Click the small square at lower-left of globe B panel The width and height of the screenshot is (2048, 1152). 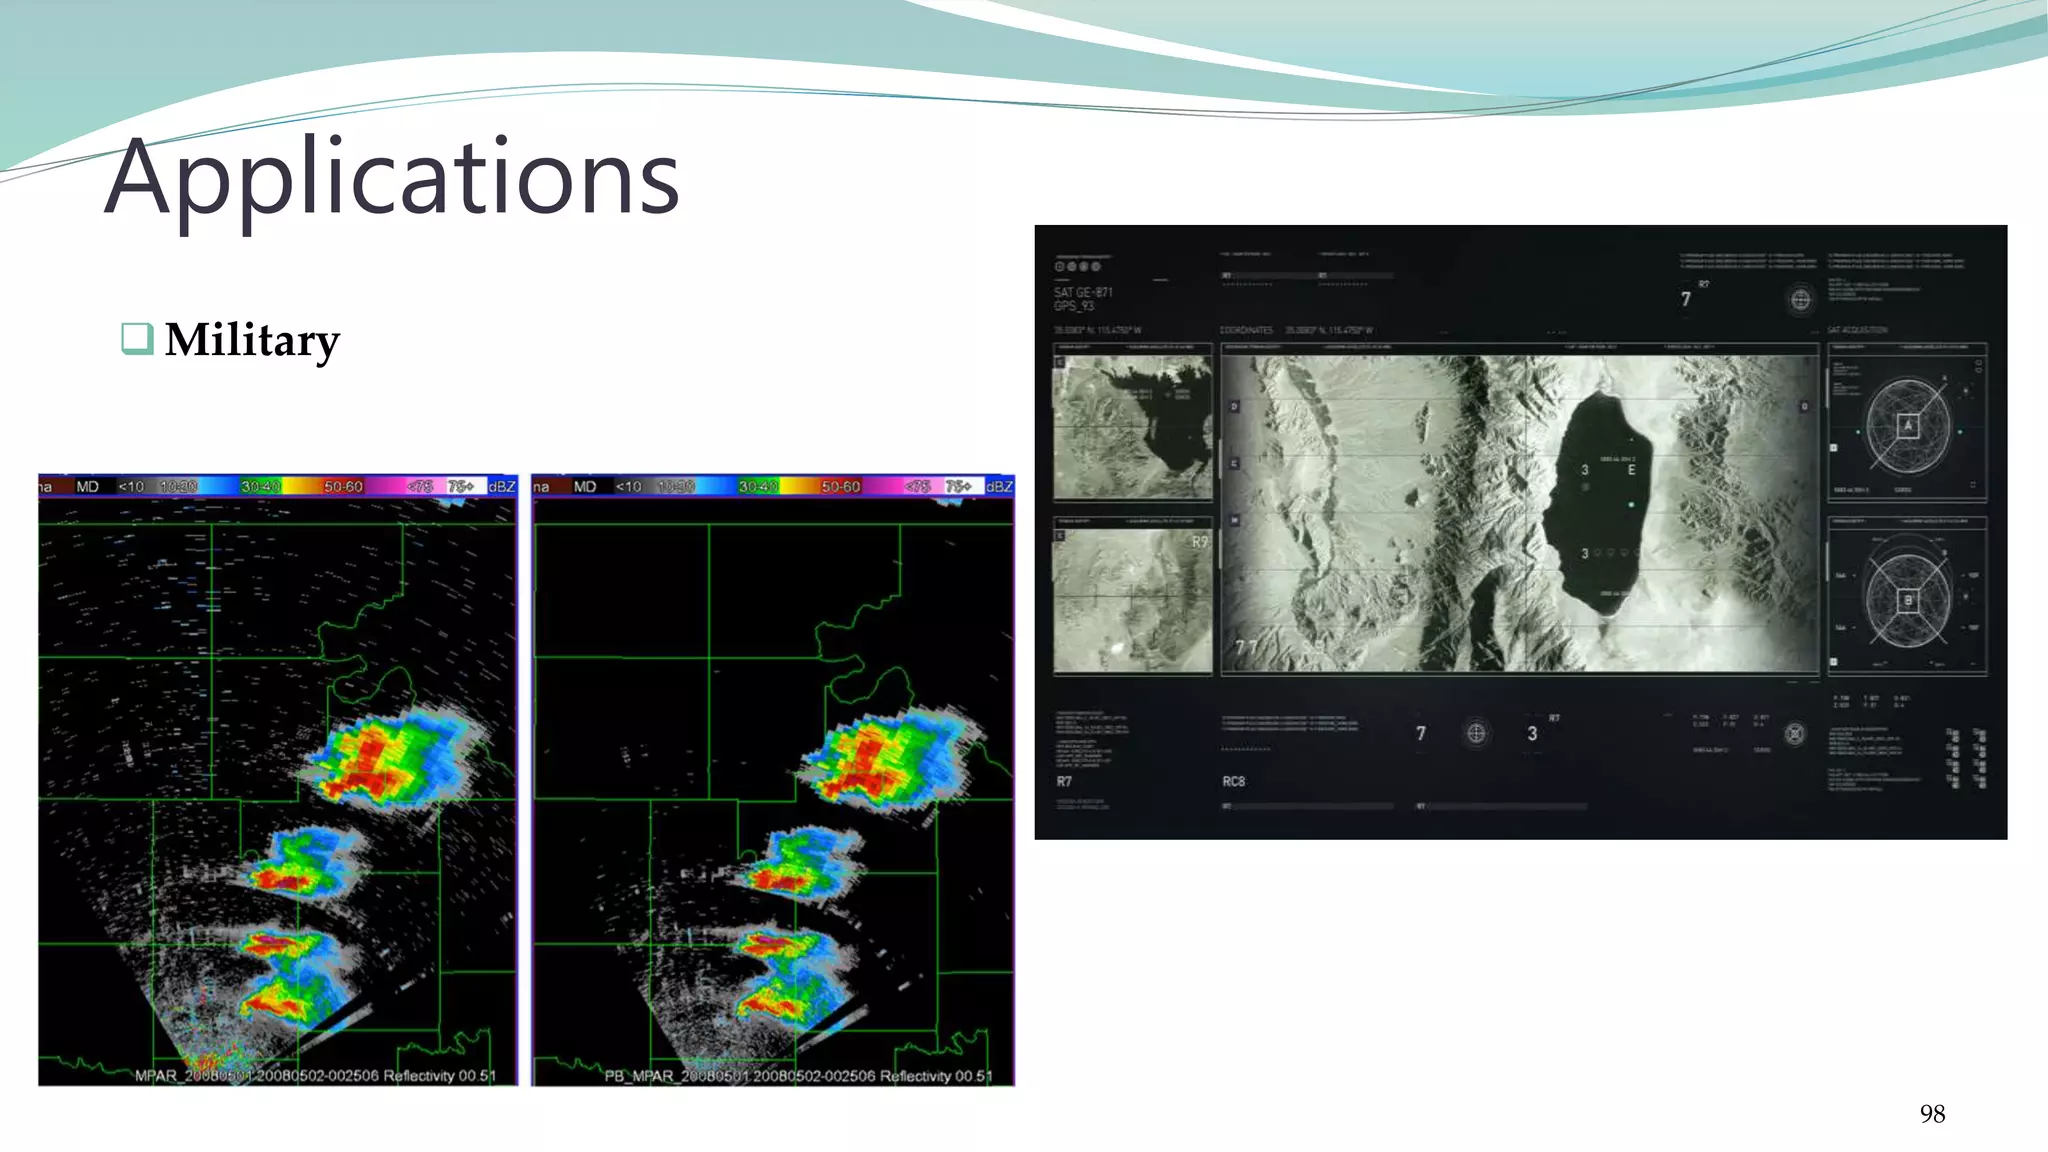pyautogui.click(x=1833, y=662)
